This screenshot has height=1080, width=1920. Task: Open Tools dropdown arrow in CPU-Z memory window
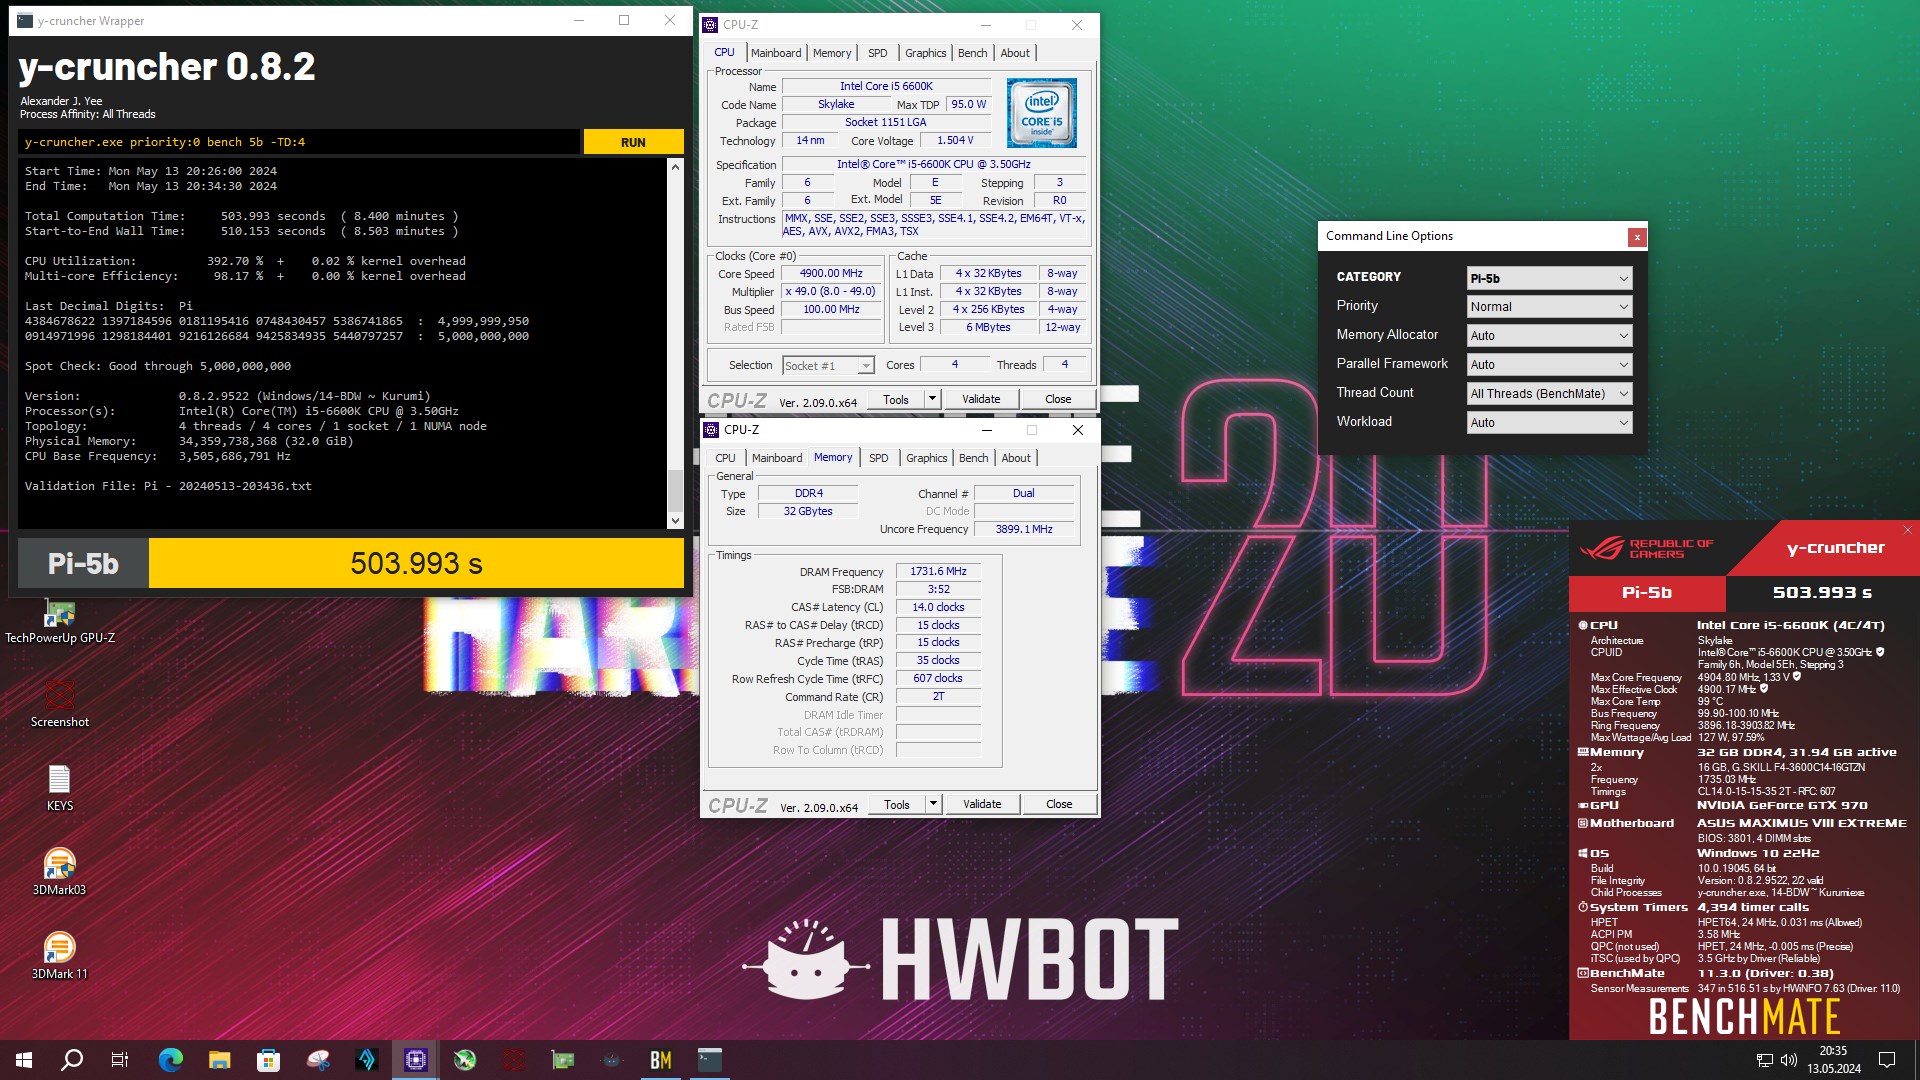coord(933,804)
